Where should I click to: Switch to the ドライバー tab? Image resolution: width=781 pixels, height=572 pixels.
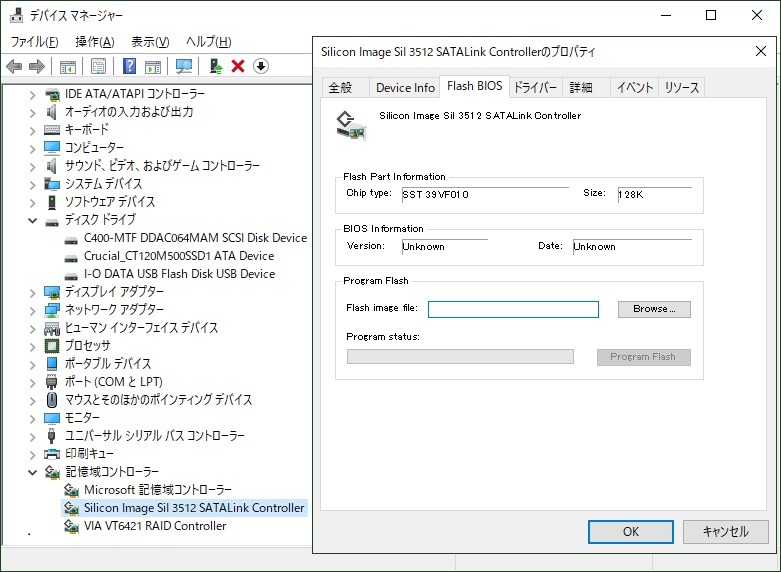click(535, 88)
